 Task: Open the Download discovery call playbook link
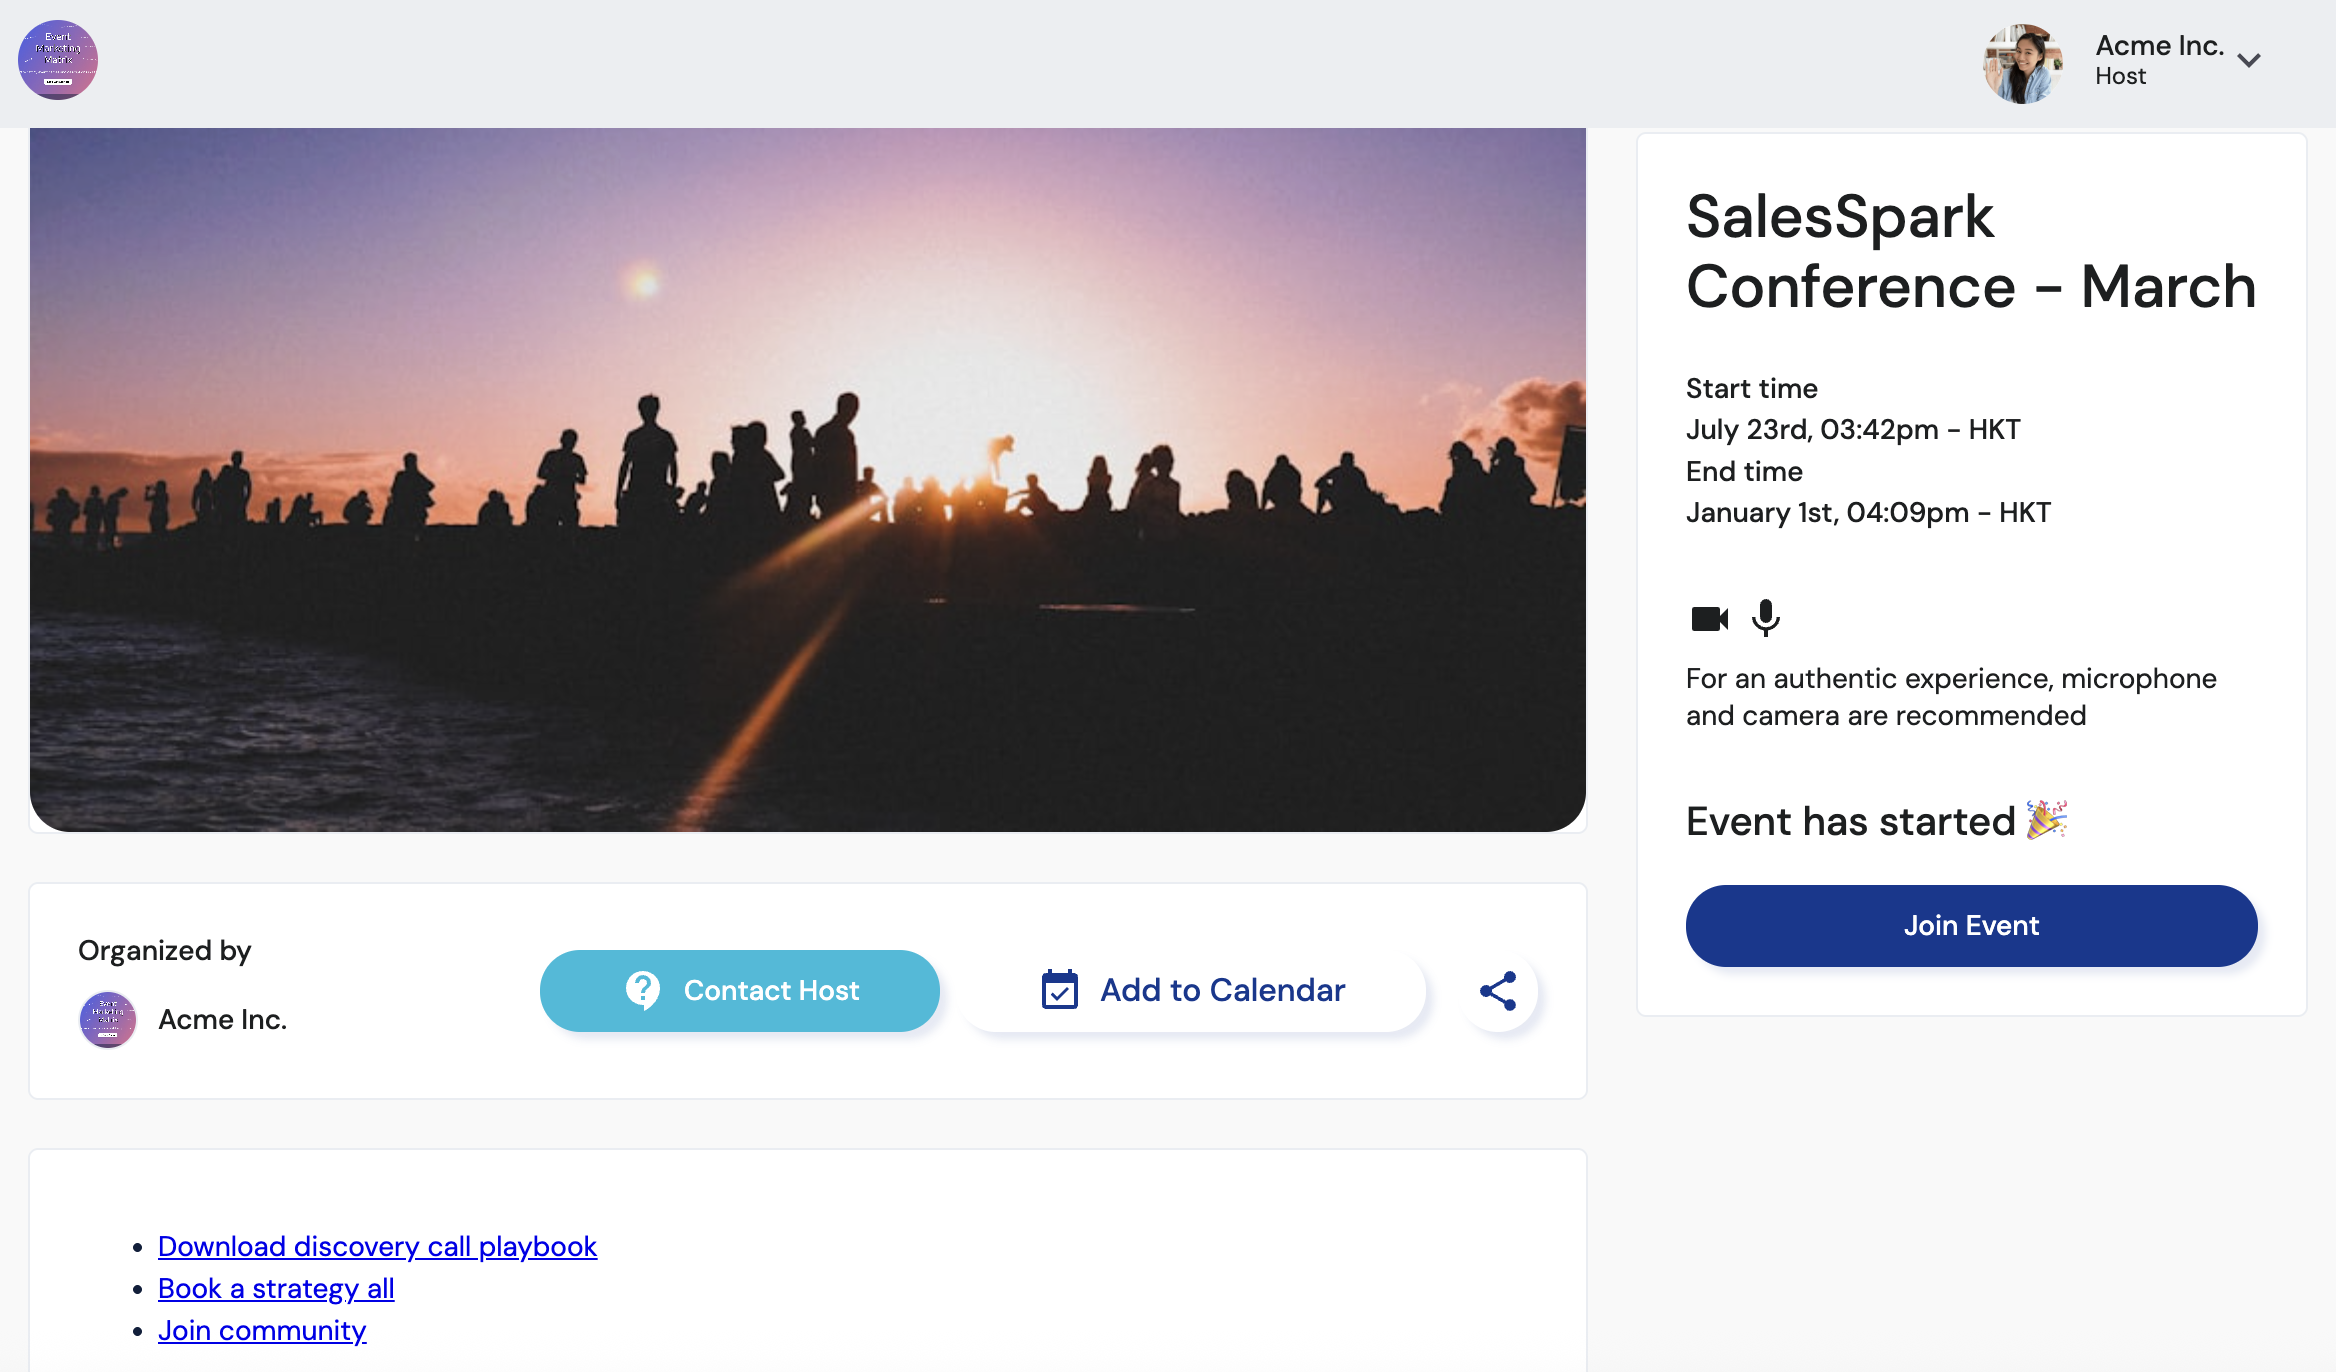click(377, 1246)
